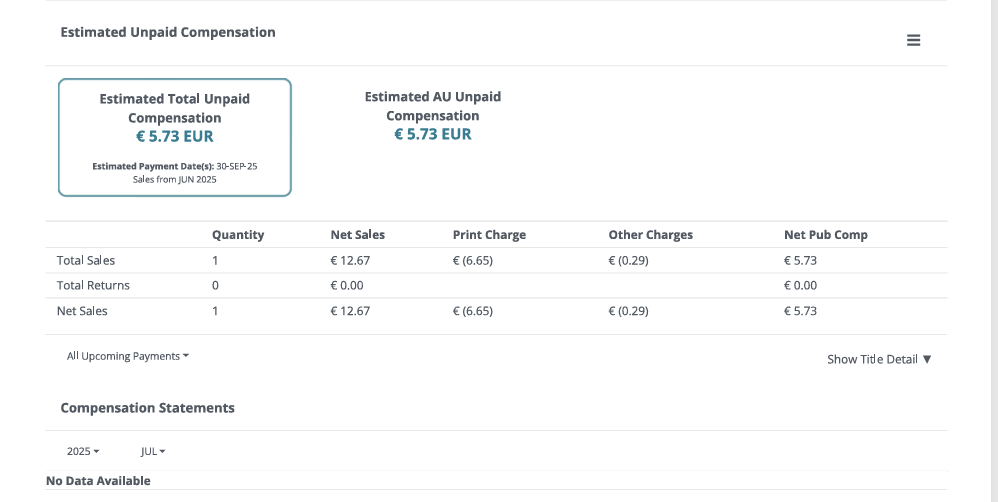Open the hamburger menu icon
Image resolution: width=998 pixels, height=502 pixels.
913,40
